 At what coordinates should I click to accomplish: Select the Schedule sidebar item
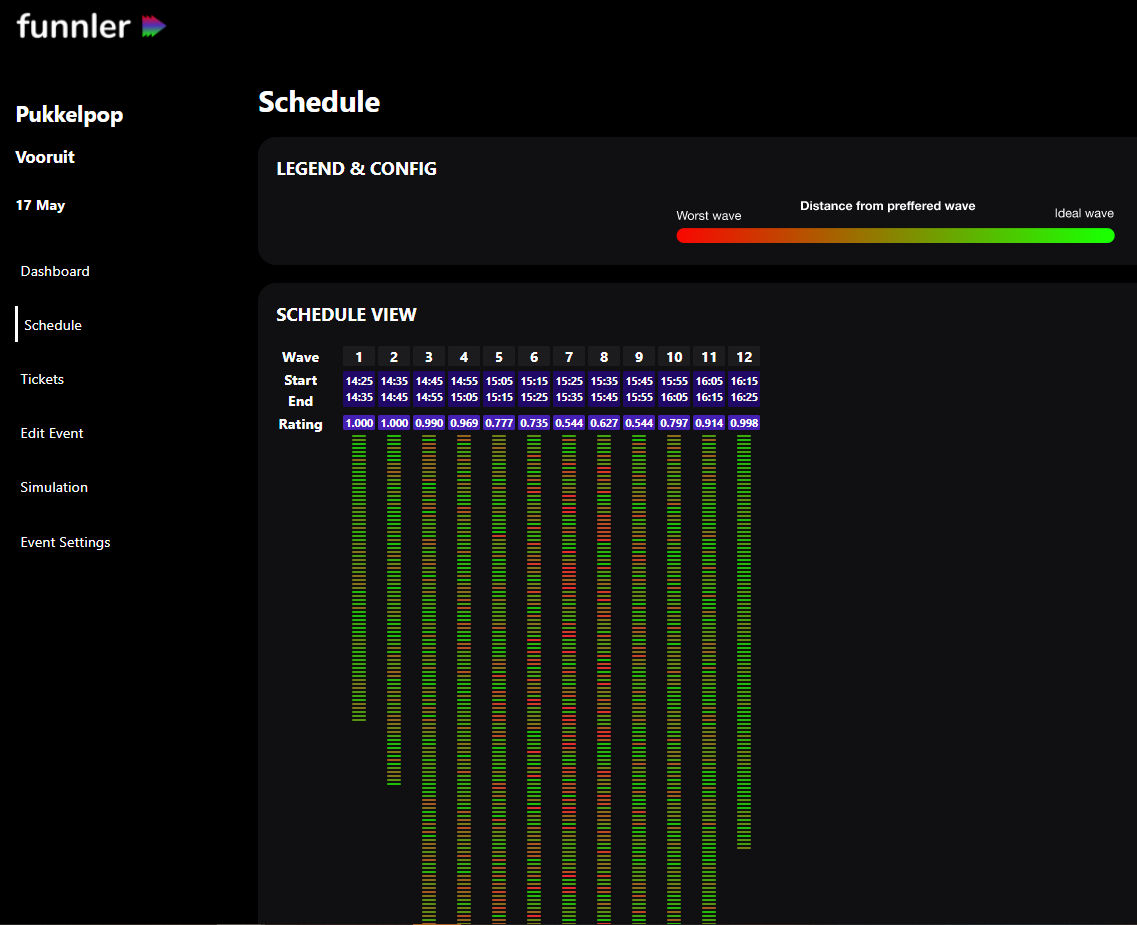pyautogui.click(x=53, y=325)
